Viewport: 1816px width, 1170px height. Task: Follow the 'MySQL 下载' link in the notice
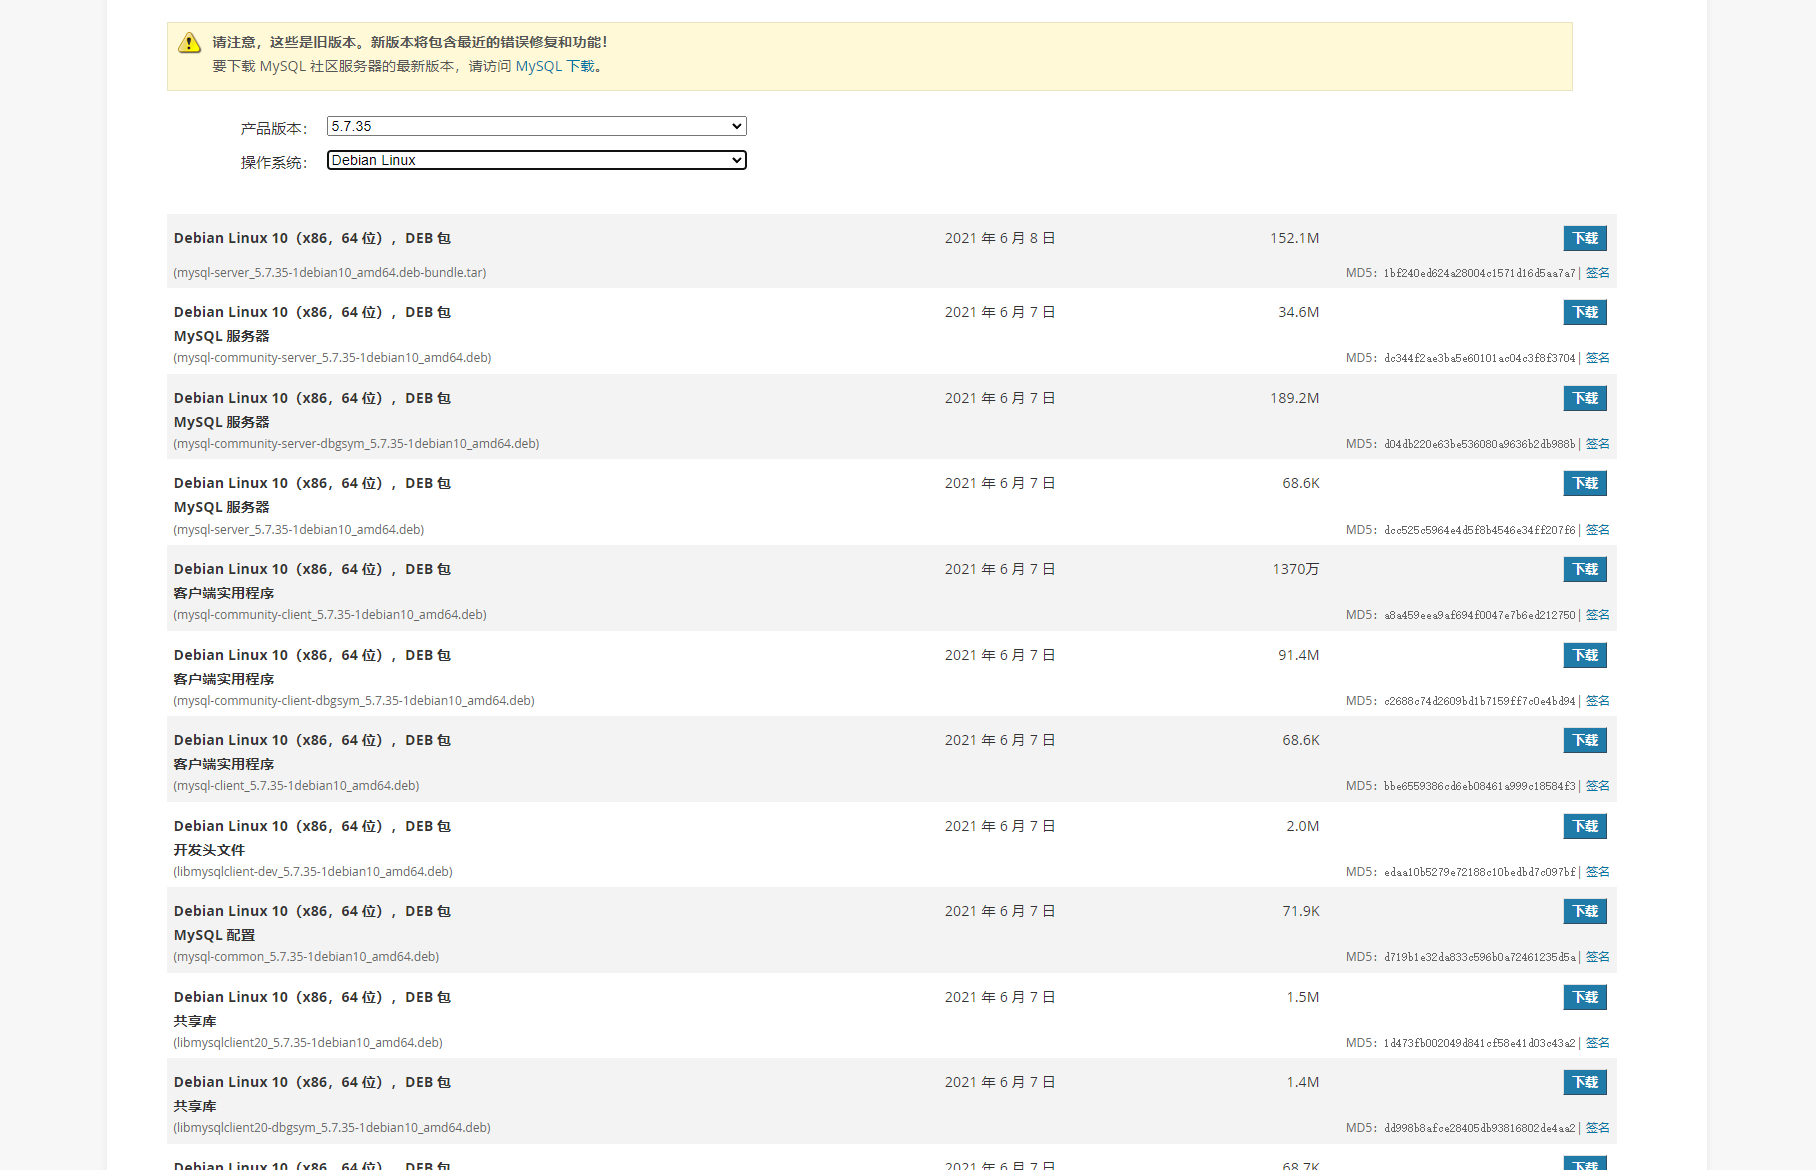[555, 66]
